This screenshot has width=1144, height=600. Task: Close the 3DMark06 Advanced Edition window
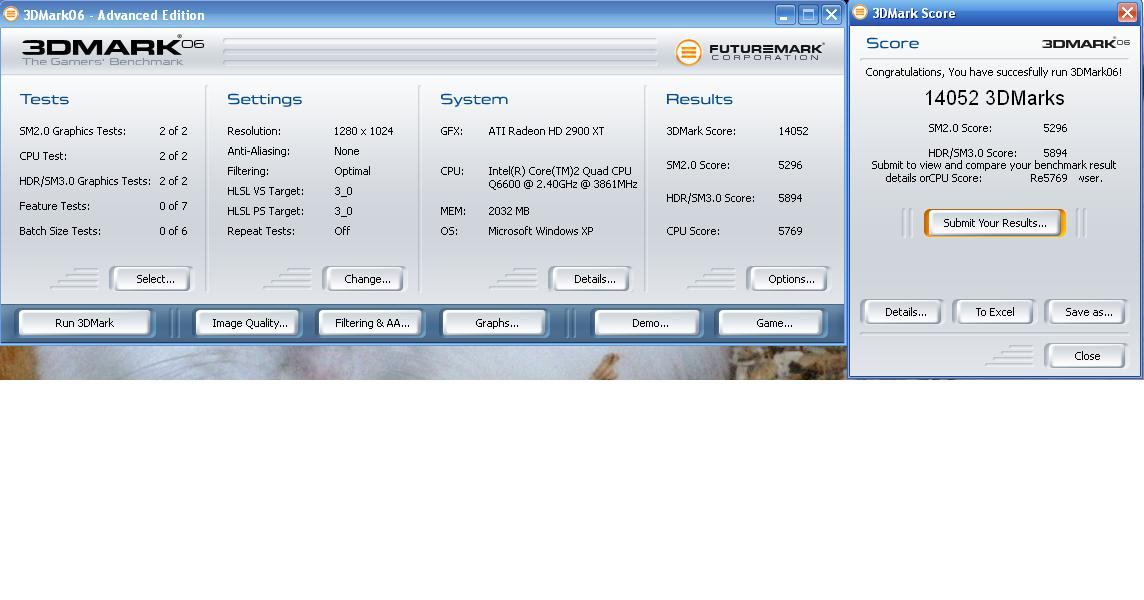click(831, 15)
